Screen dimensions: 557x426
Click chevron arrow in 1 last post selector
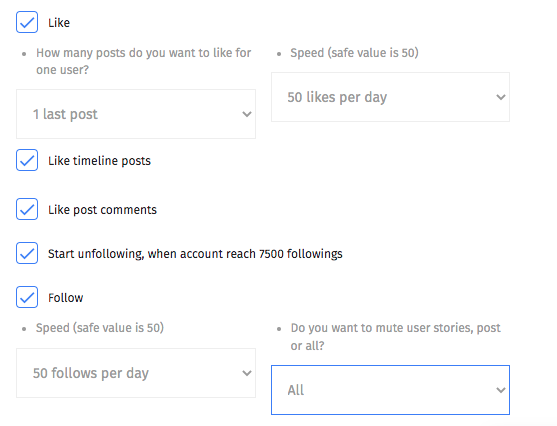[x=247, y=114]
